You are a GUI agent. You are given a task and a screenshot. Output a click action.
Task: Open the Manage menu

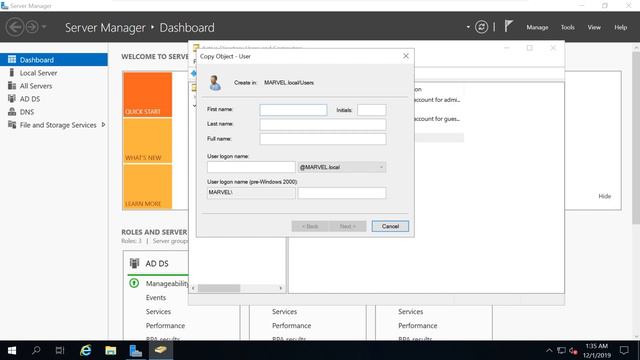(x=537, y=27)
